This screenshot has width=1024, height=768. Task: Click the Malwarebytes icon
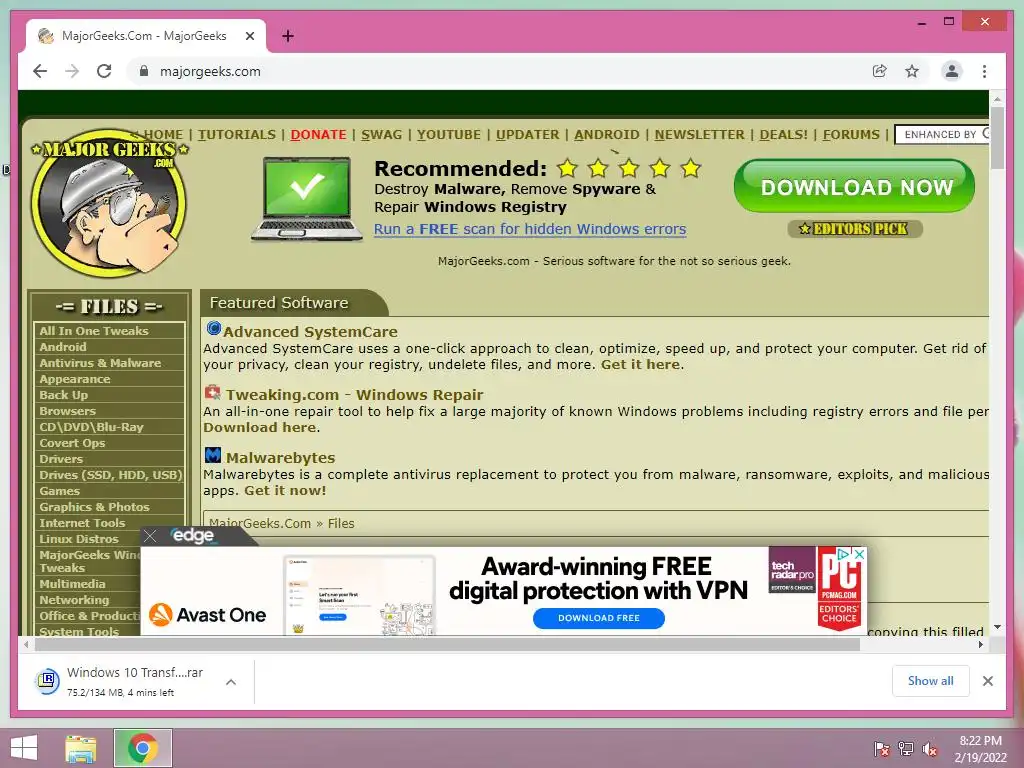[x=213, y=455]
